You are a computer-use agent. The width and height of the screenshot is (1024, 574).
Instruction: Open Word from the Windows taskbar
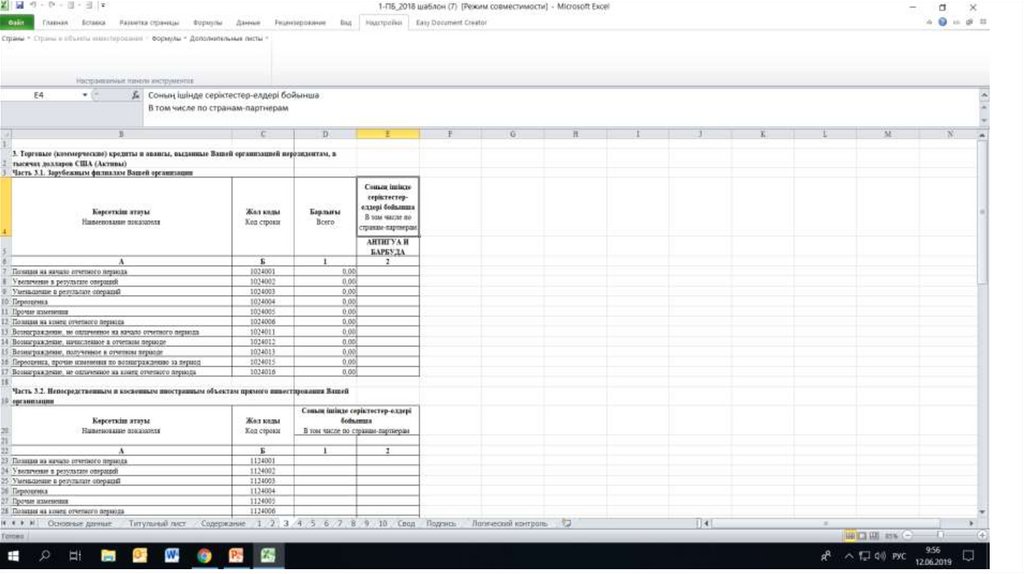click(x=171, y=555)
